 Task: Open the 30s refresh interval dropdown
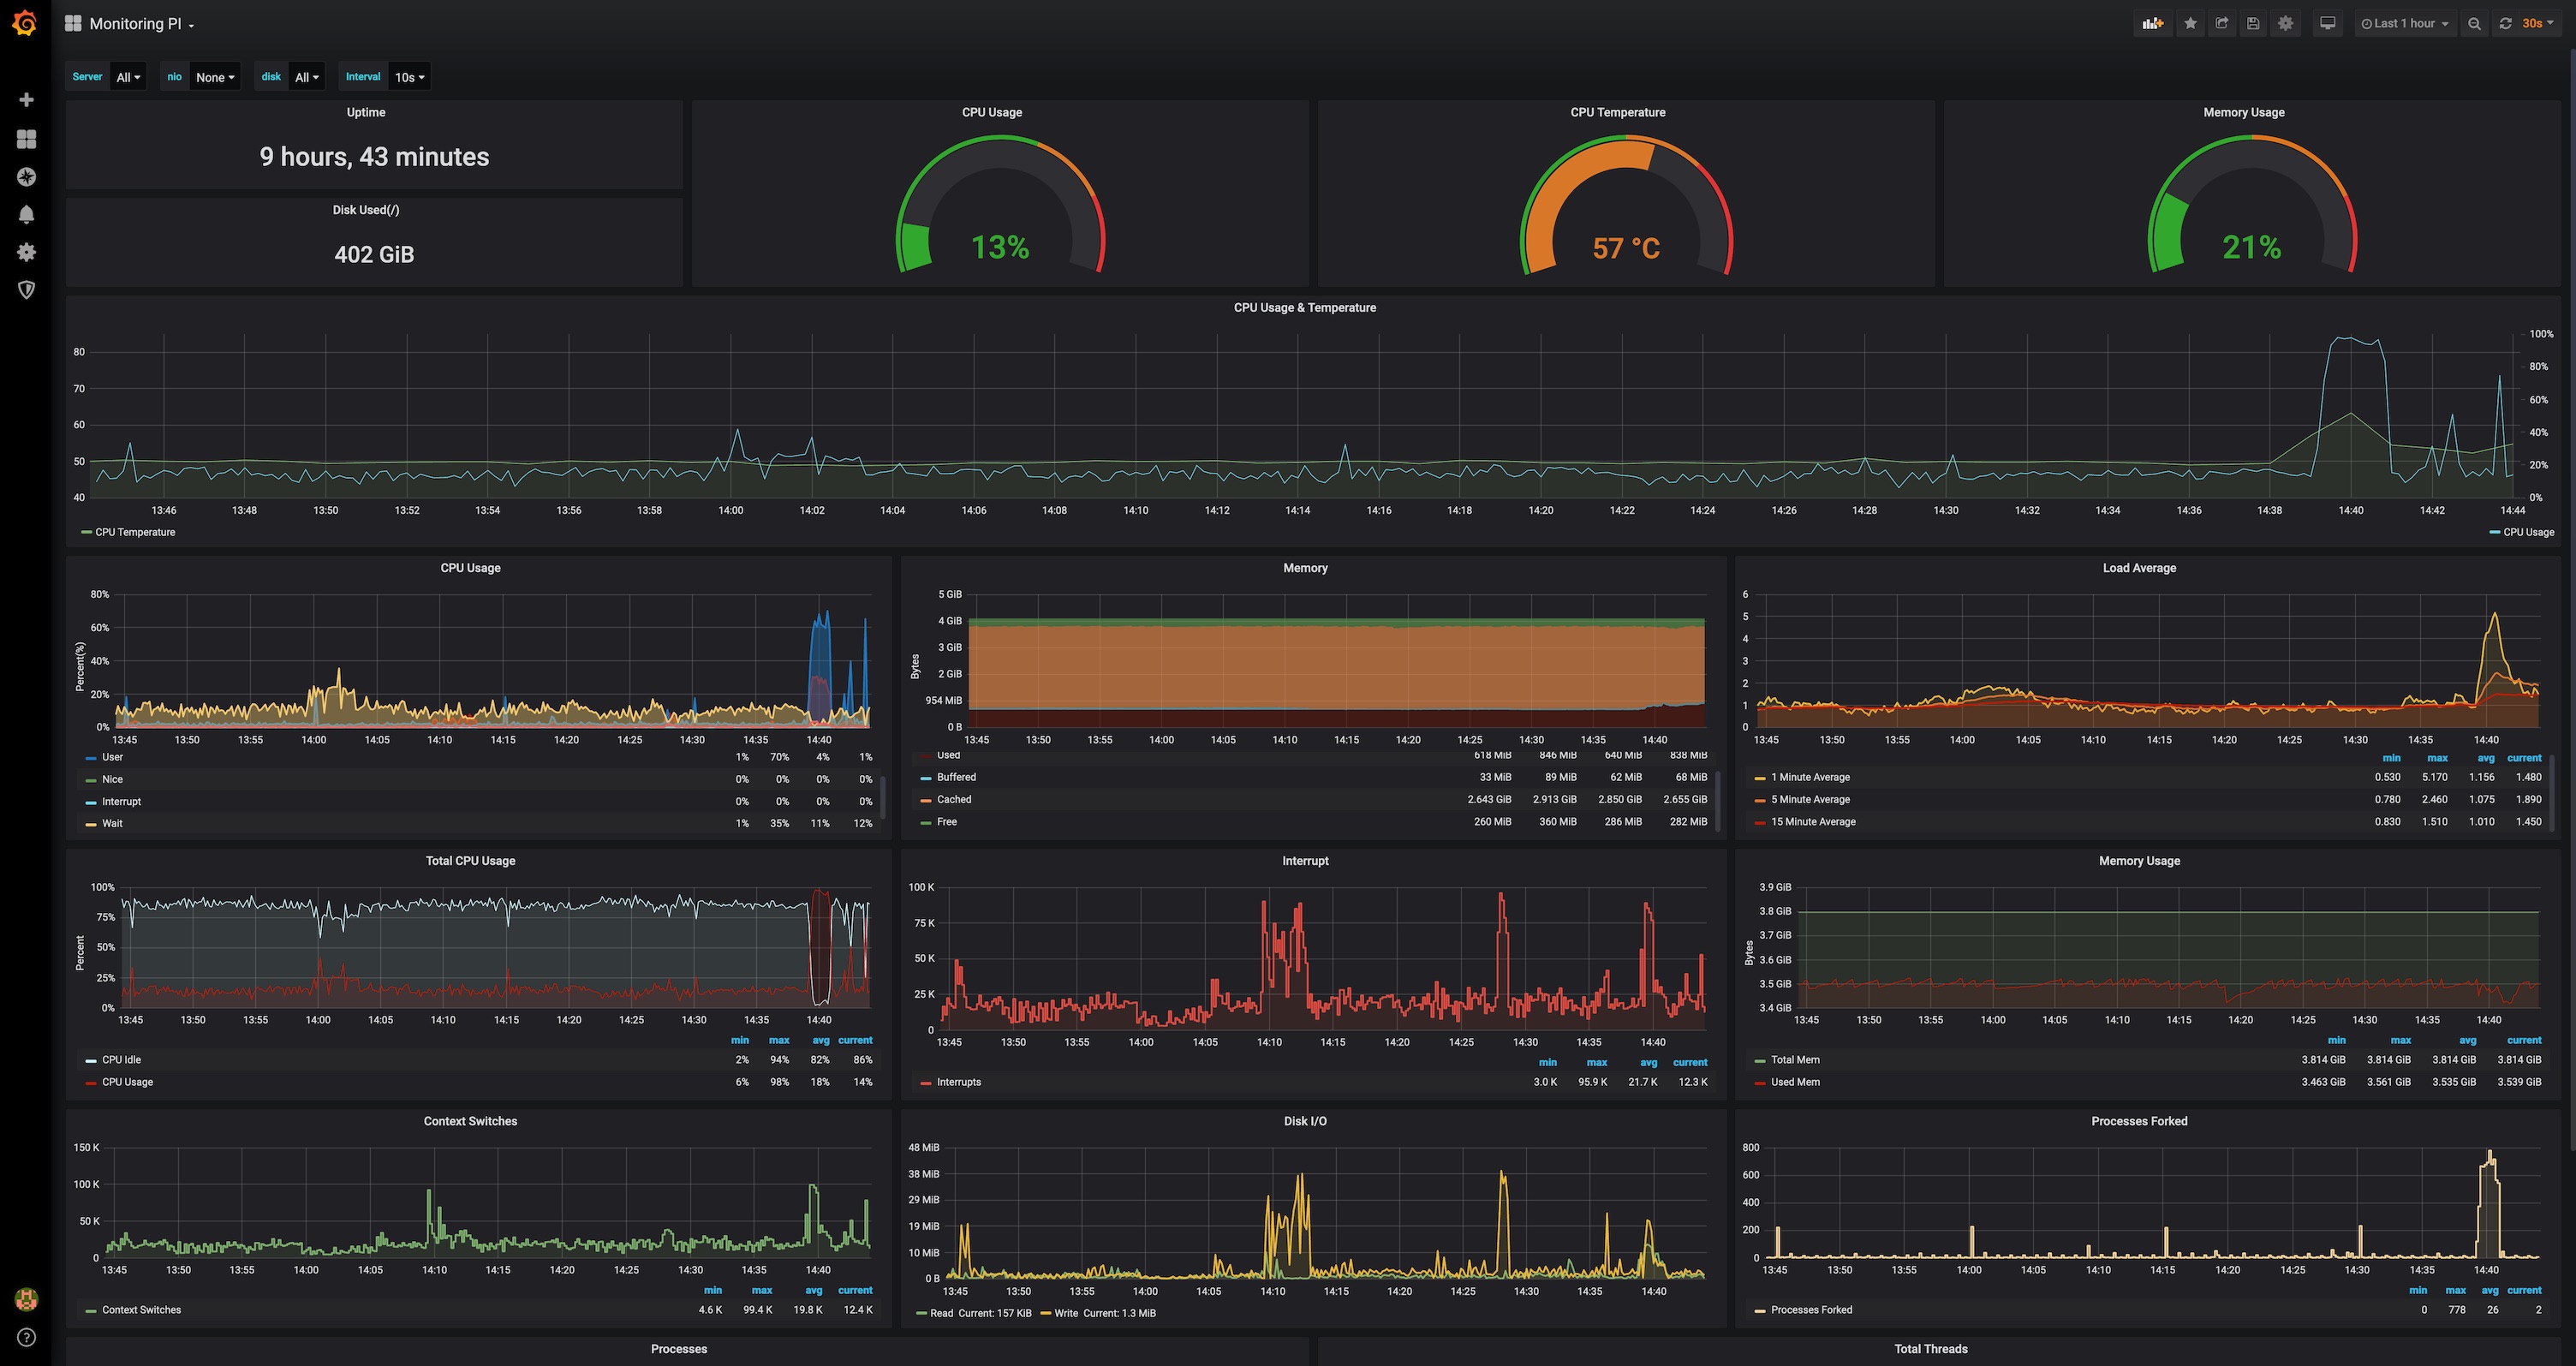pos(2537,23)
